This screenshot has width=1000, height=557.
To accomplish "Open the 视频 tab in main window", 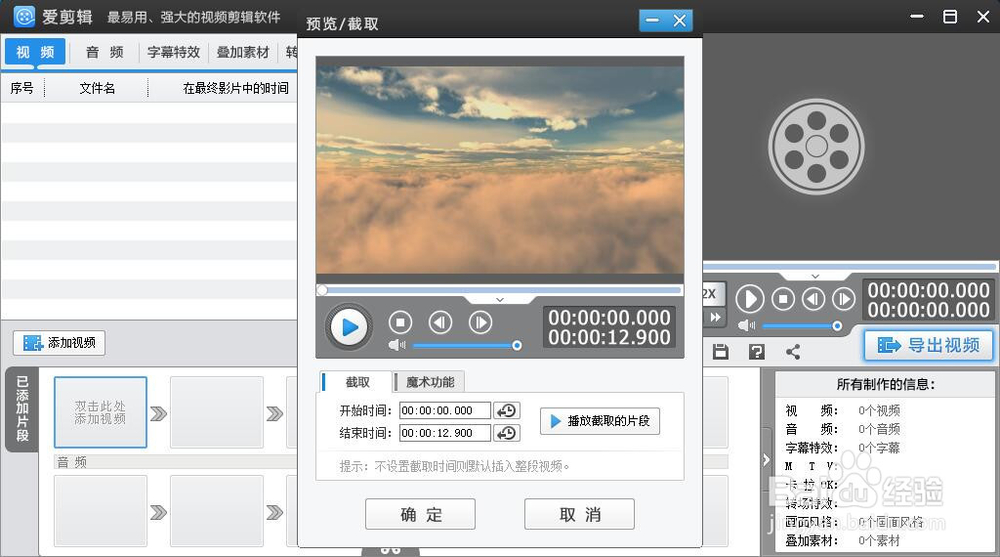I will tap(35, 52).
